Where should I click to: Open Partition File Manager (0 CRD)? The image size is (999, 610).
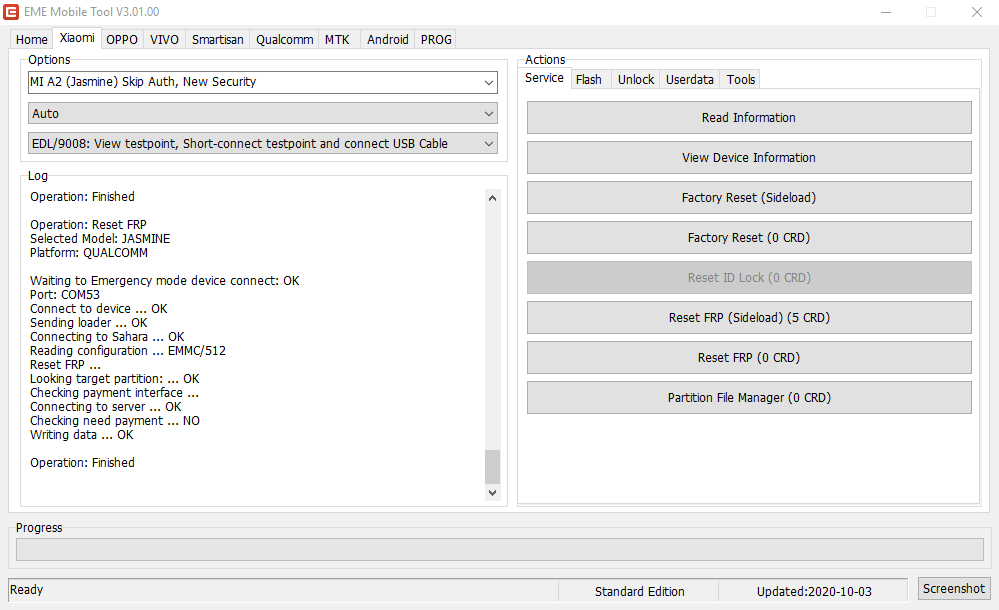[749, 398]
